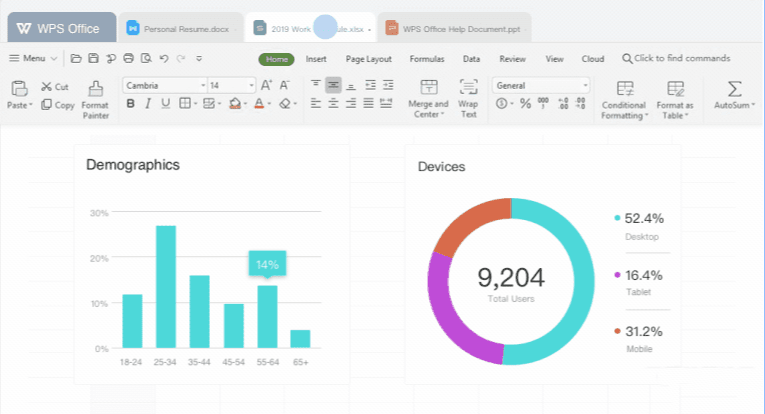Toggle bold formatting
The height and width of the screenshot is (414, 765).
coord(130,104)
